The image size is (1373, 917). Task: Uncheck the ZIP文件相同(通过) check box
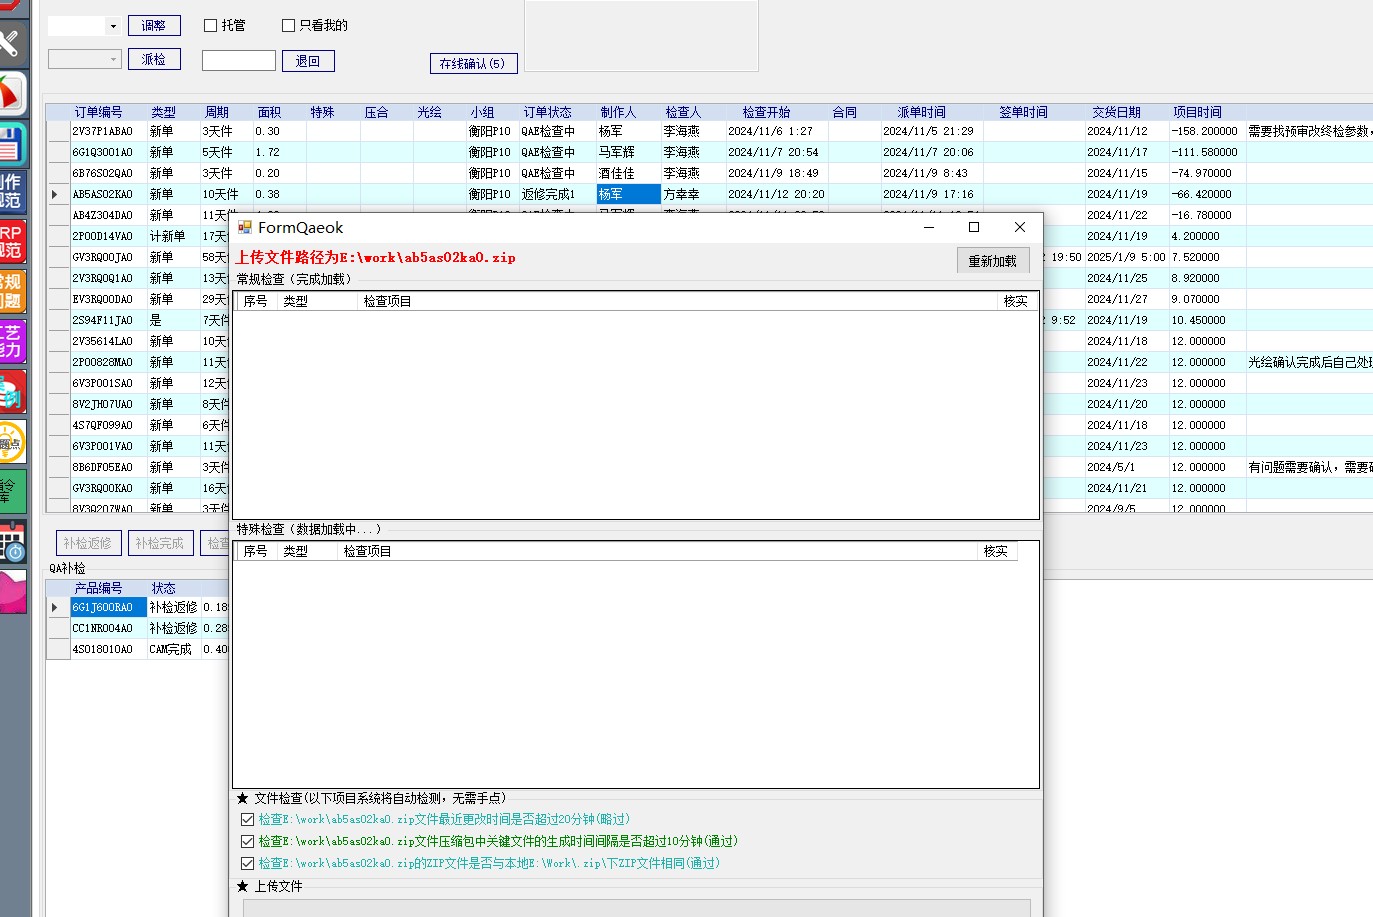(x=247, y=863)
